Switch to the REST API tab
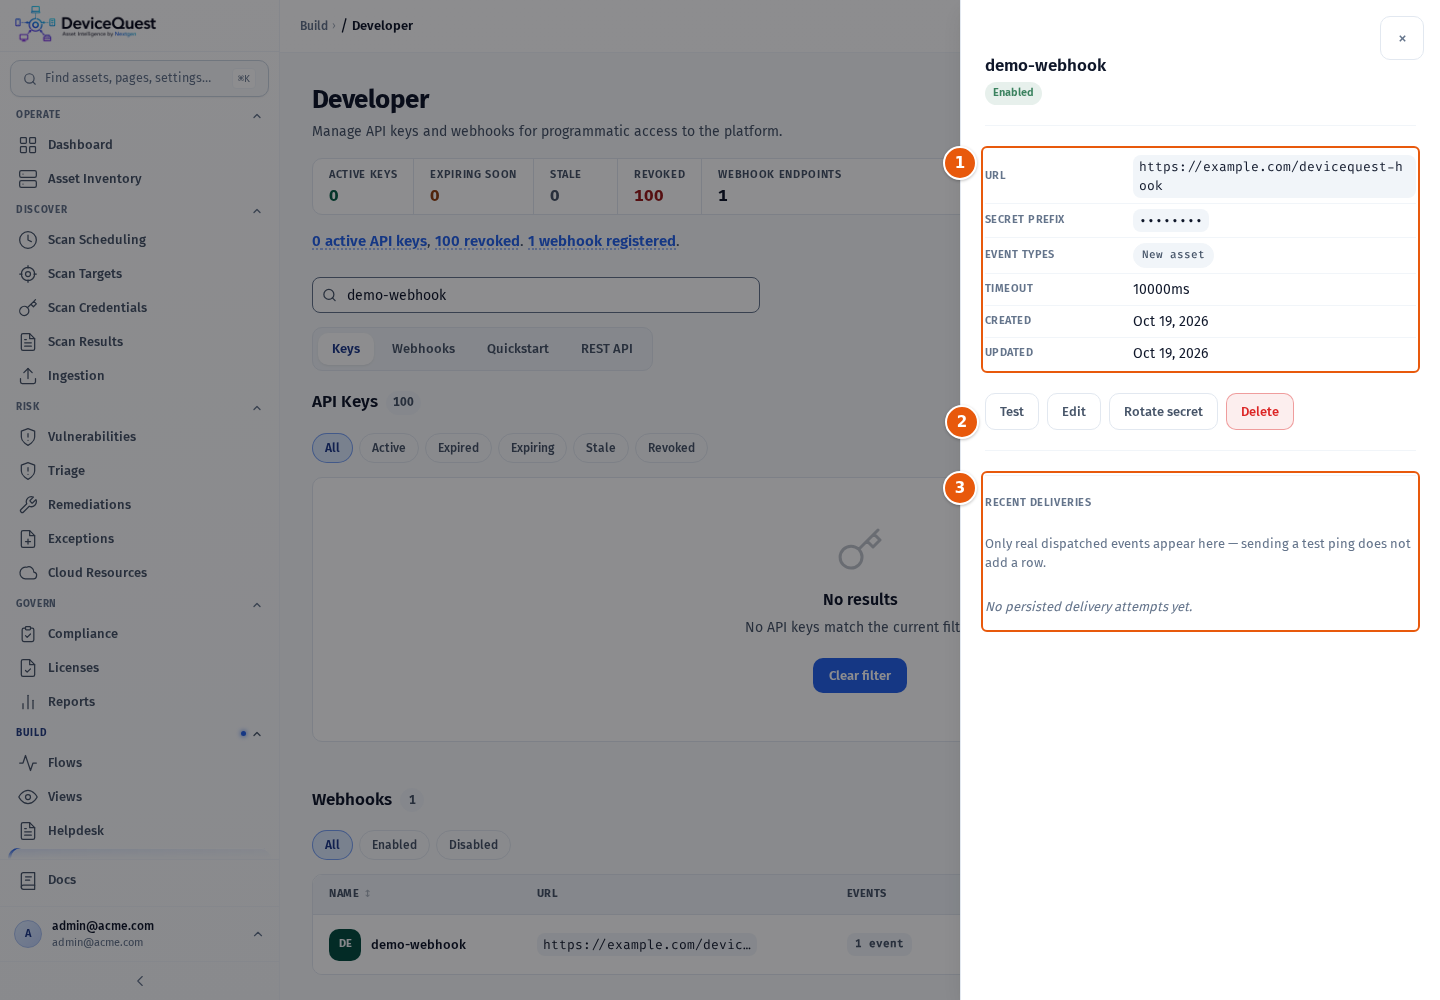The width and height of the screenshot is (1440, 1000). coord(607,349)
